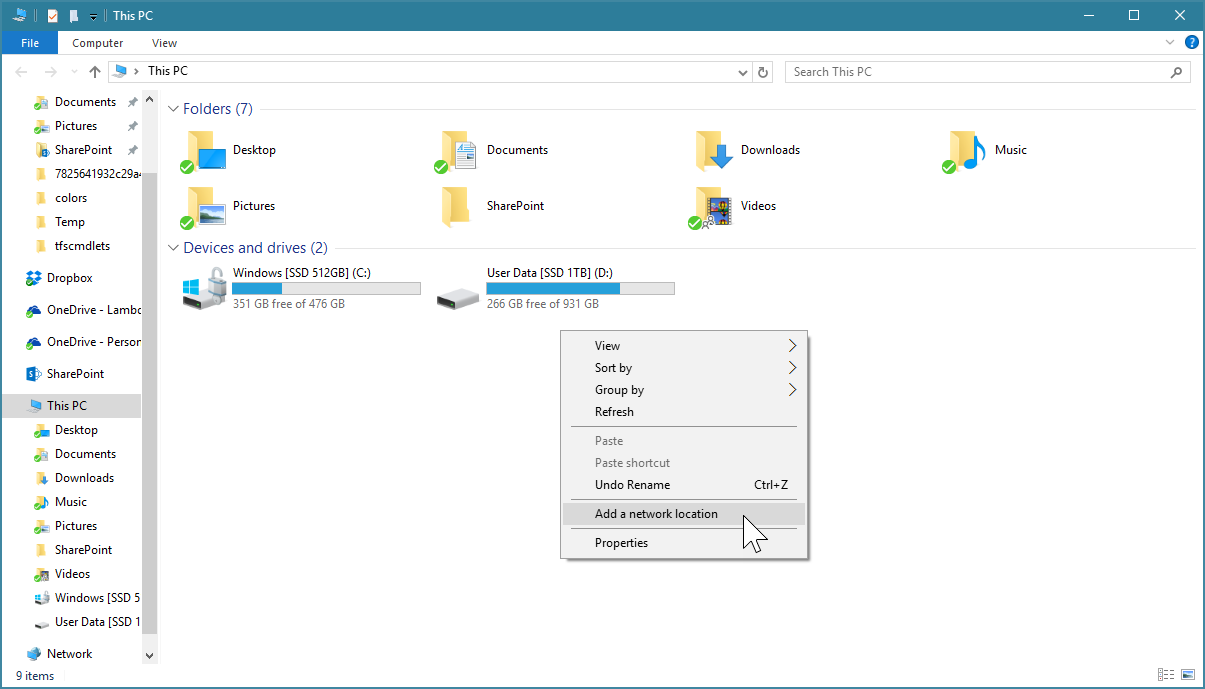Open the SharePoint folder icon in Folders
The height and width of the screenshot is (689, 1205).
(x=456, y=207)
